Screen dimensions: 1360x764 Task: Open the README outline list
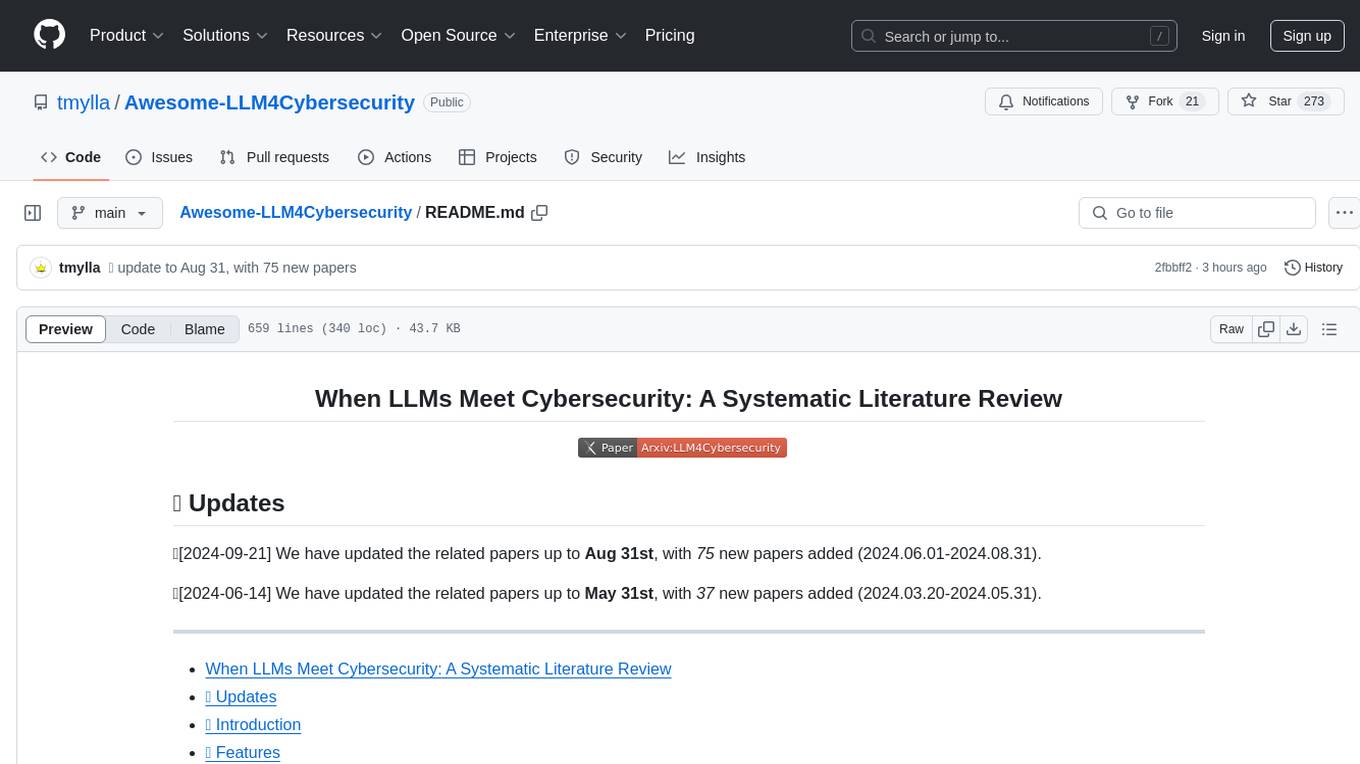(x=1329, y=329)
